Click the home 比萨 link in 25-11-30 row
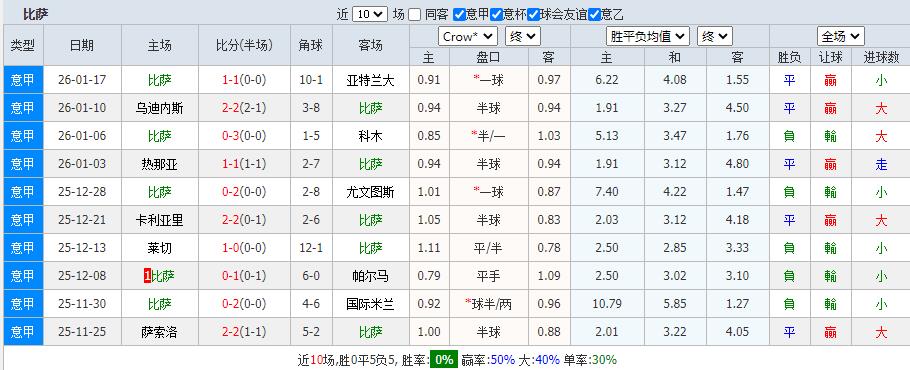 tap(160, 304)
